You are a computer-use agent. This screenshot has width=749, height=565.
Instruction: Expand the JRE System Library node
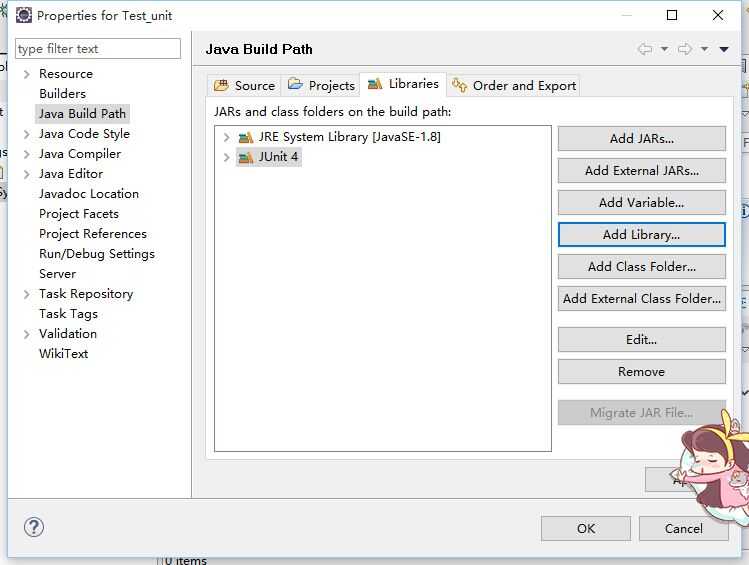point(226,138)
